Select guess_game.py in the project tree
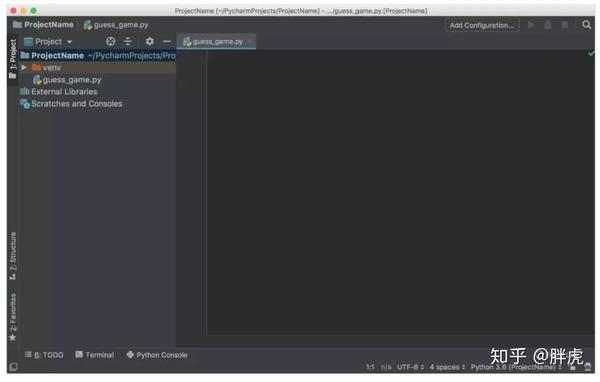600x382 pixels. click(72, 80)
